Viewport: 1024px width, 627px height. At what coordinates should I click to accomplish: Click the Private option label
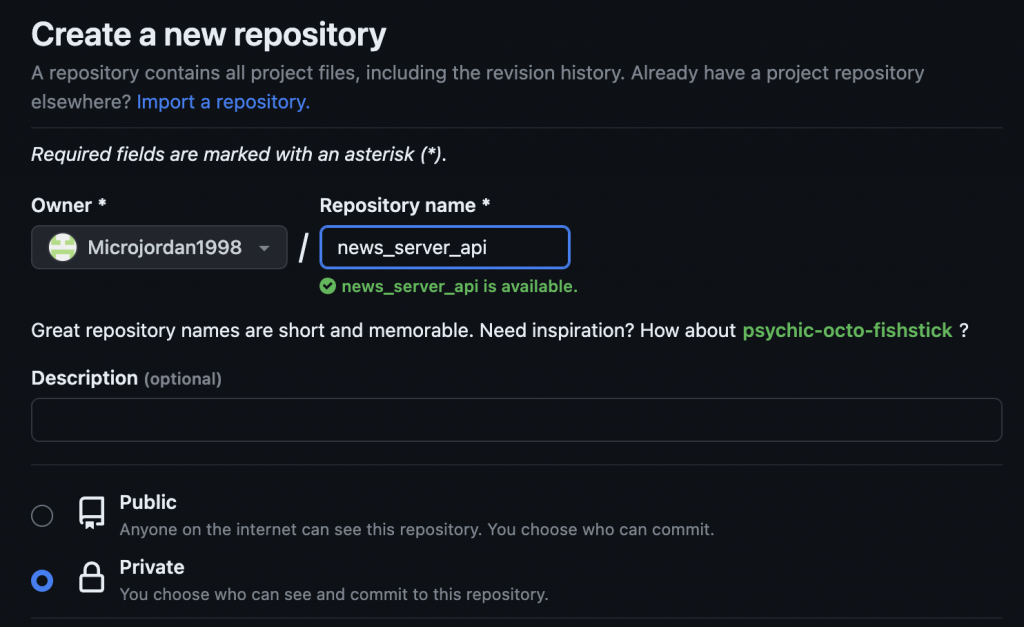click(x=152, y=567)
